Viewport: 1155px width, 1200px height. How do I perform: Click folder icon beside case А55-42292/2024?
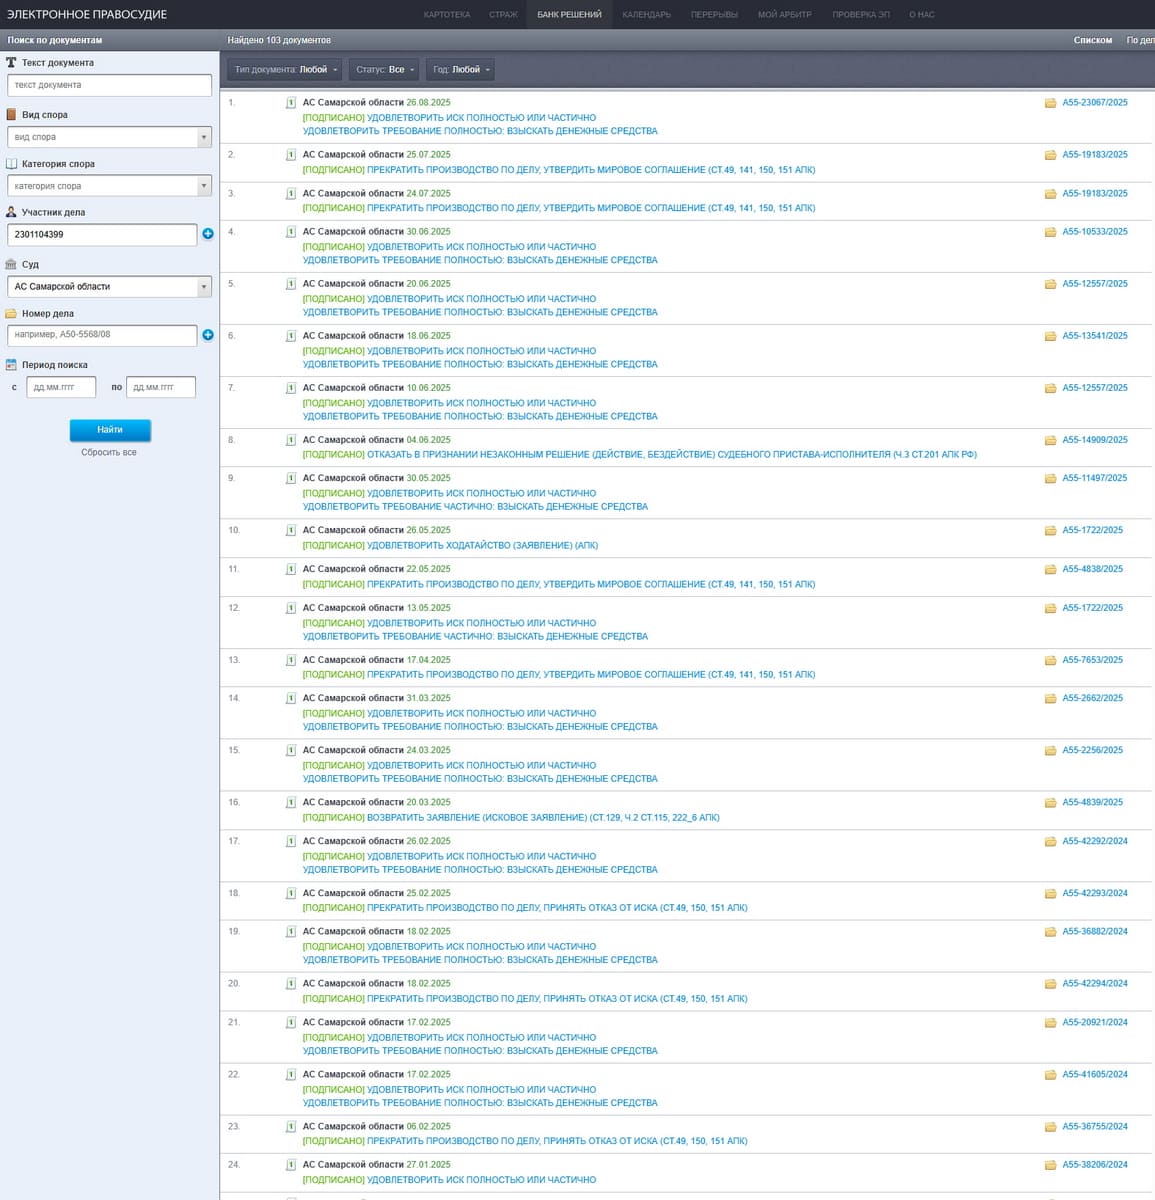(x=1050, y=841)
